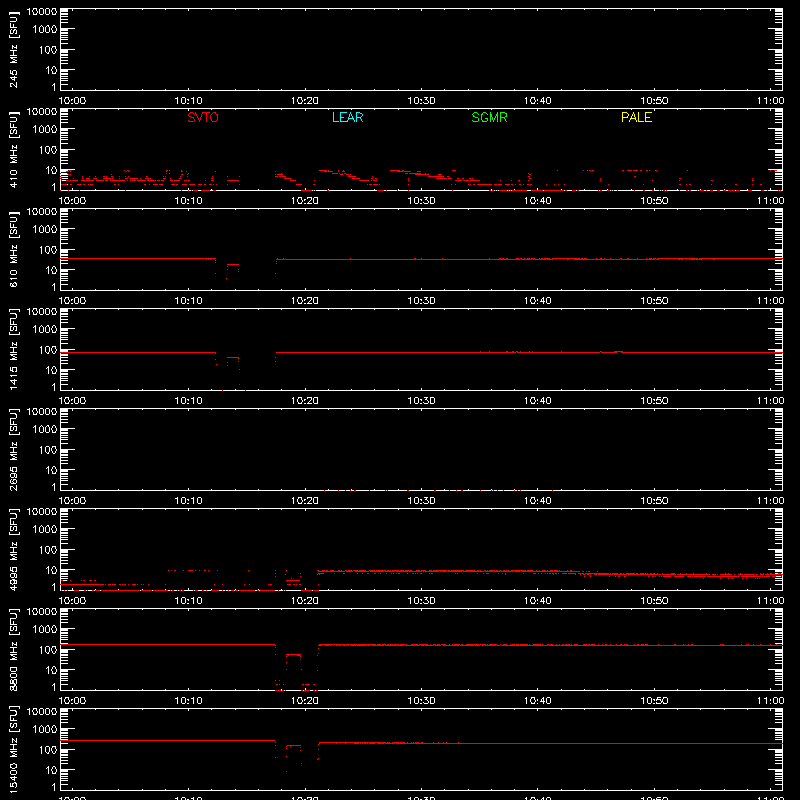Click 10:10 time label under 2695 MHz panel
Viewport: 800px width, 800px height.
[189, 501]
